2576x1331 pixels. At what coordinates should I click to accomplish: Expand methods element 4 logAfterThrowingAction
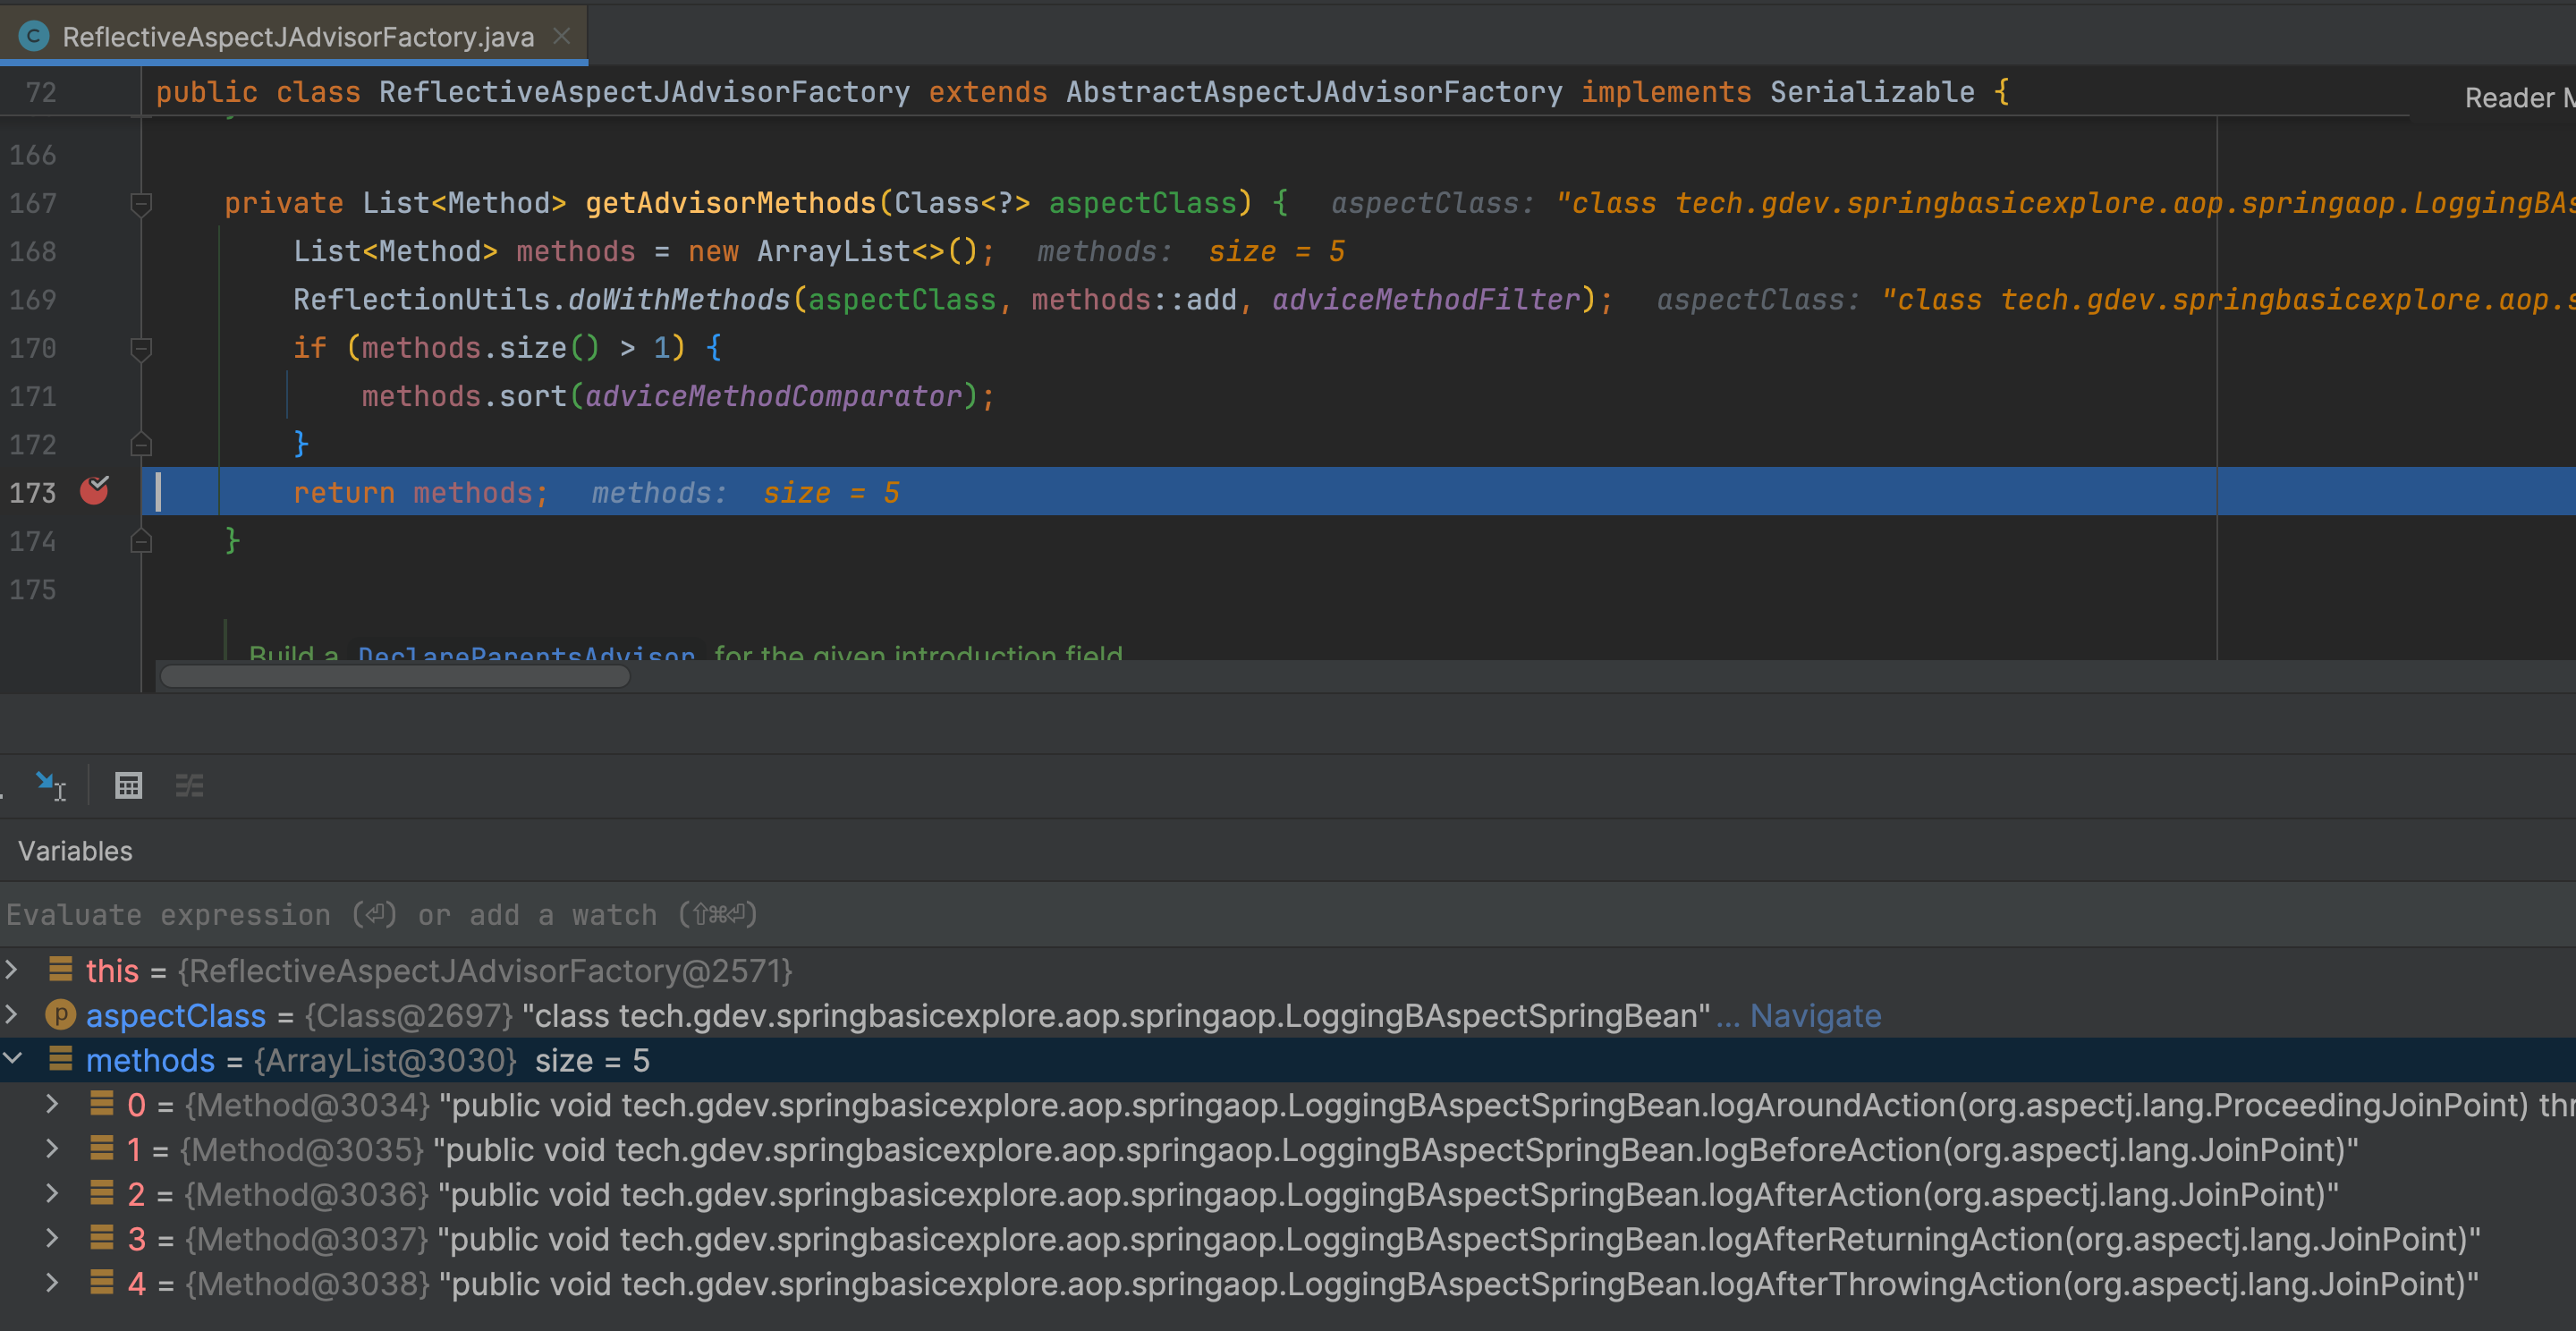[x=52, y=1283]
